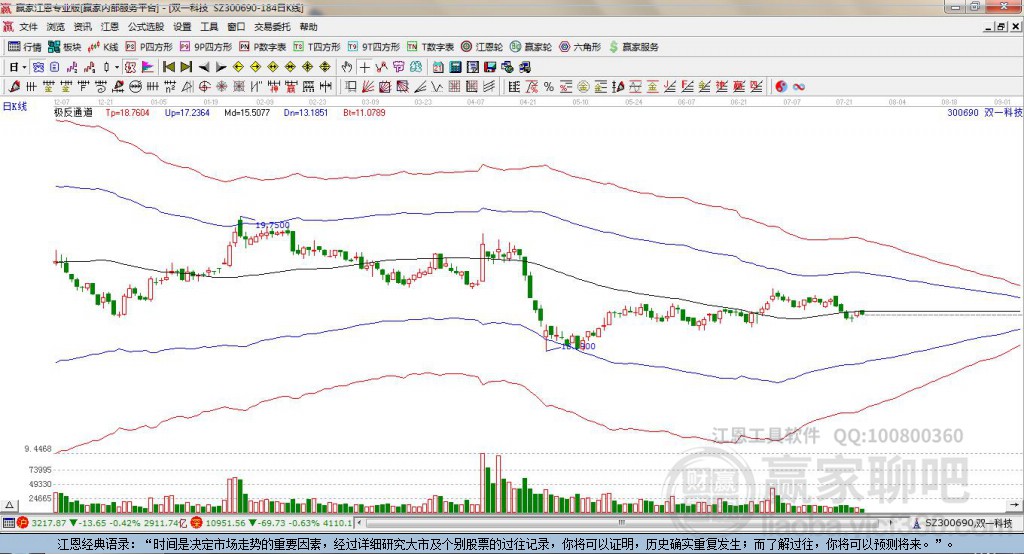
Task: Open the 窗口 menu
Action: [x=236, y=27]
